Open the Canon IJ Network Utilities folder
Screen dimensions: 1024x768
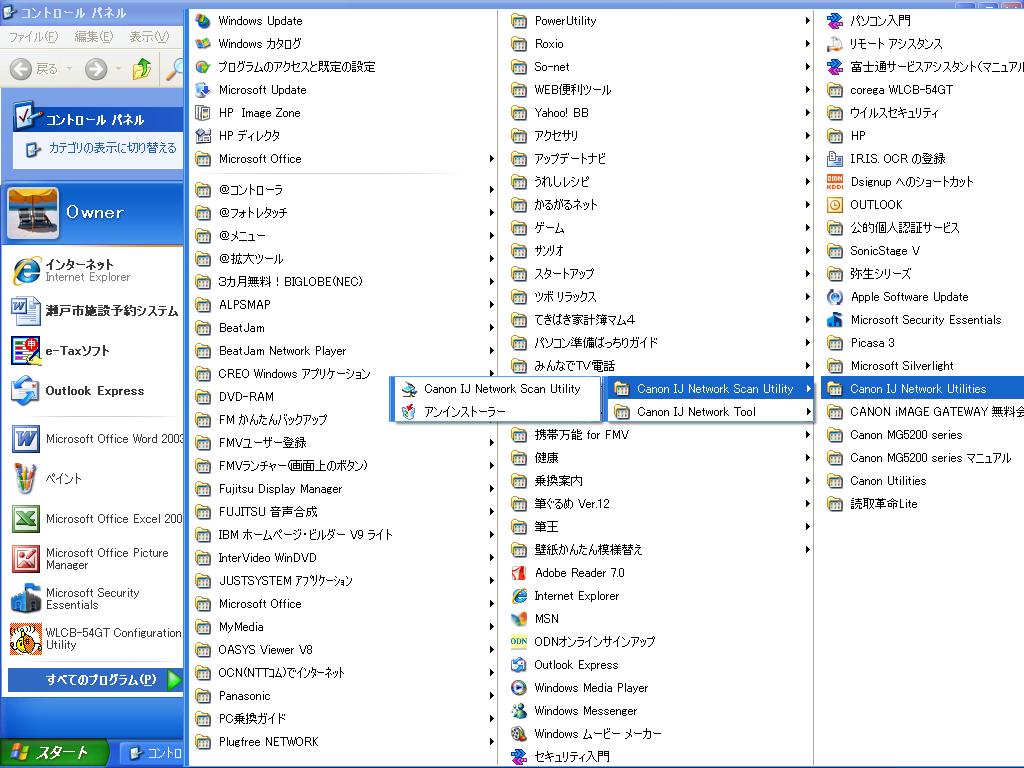pyautogui.click(x=922, y=389)
